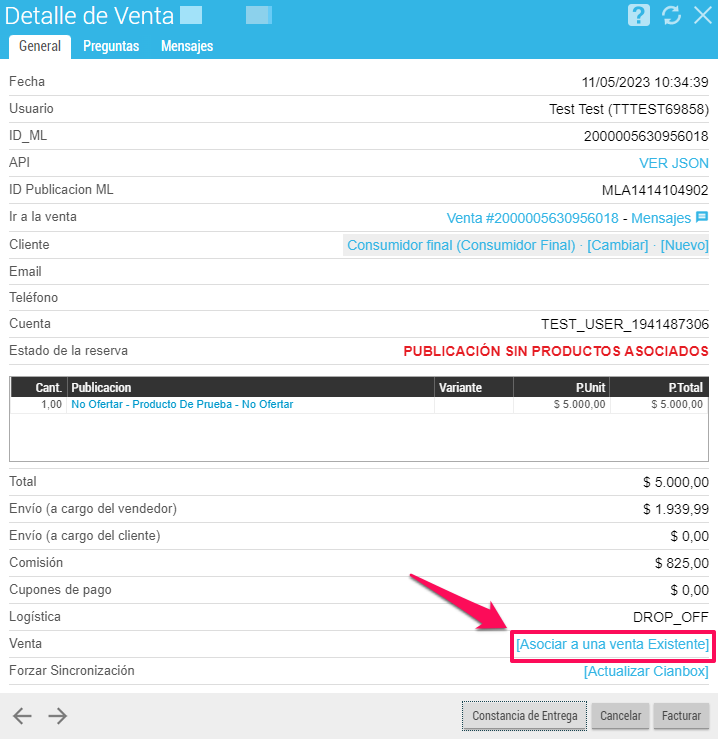Click the [Cambiar] client link
This screenshot has width=718, height=739.
coord(618,245)
